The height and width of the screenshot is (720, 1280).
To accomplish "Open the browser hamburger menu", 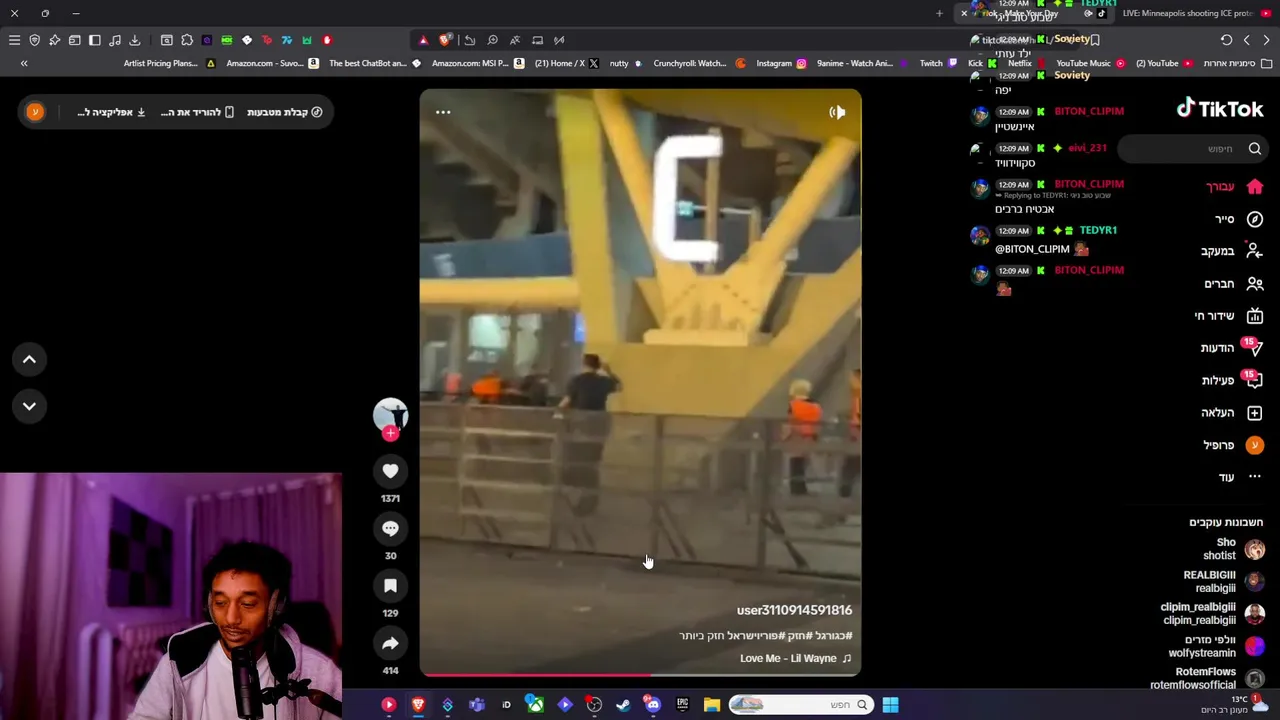I will click(x=14, y=40).
